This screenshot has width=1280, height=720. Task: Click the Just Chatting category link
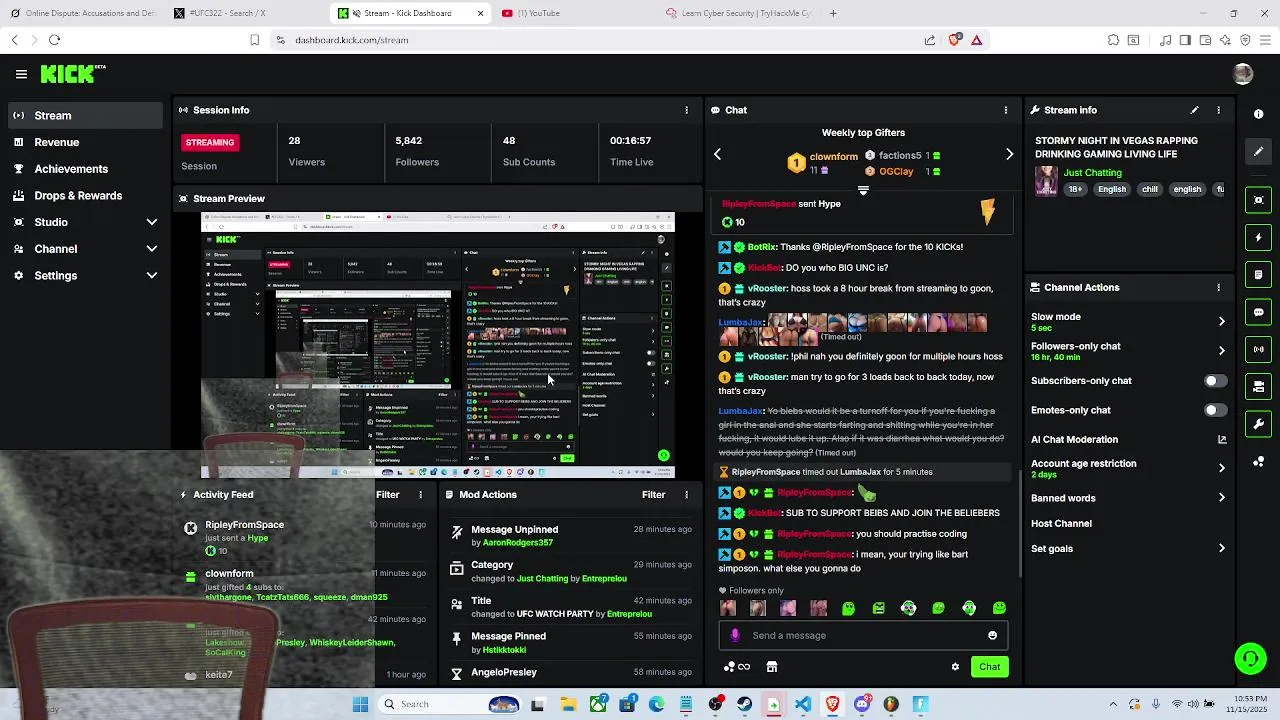pos(1092,172)
